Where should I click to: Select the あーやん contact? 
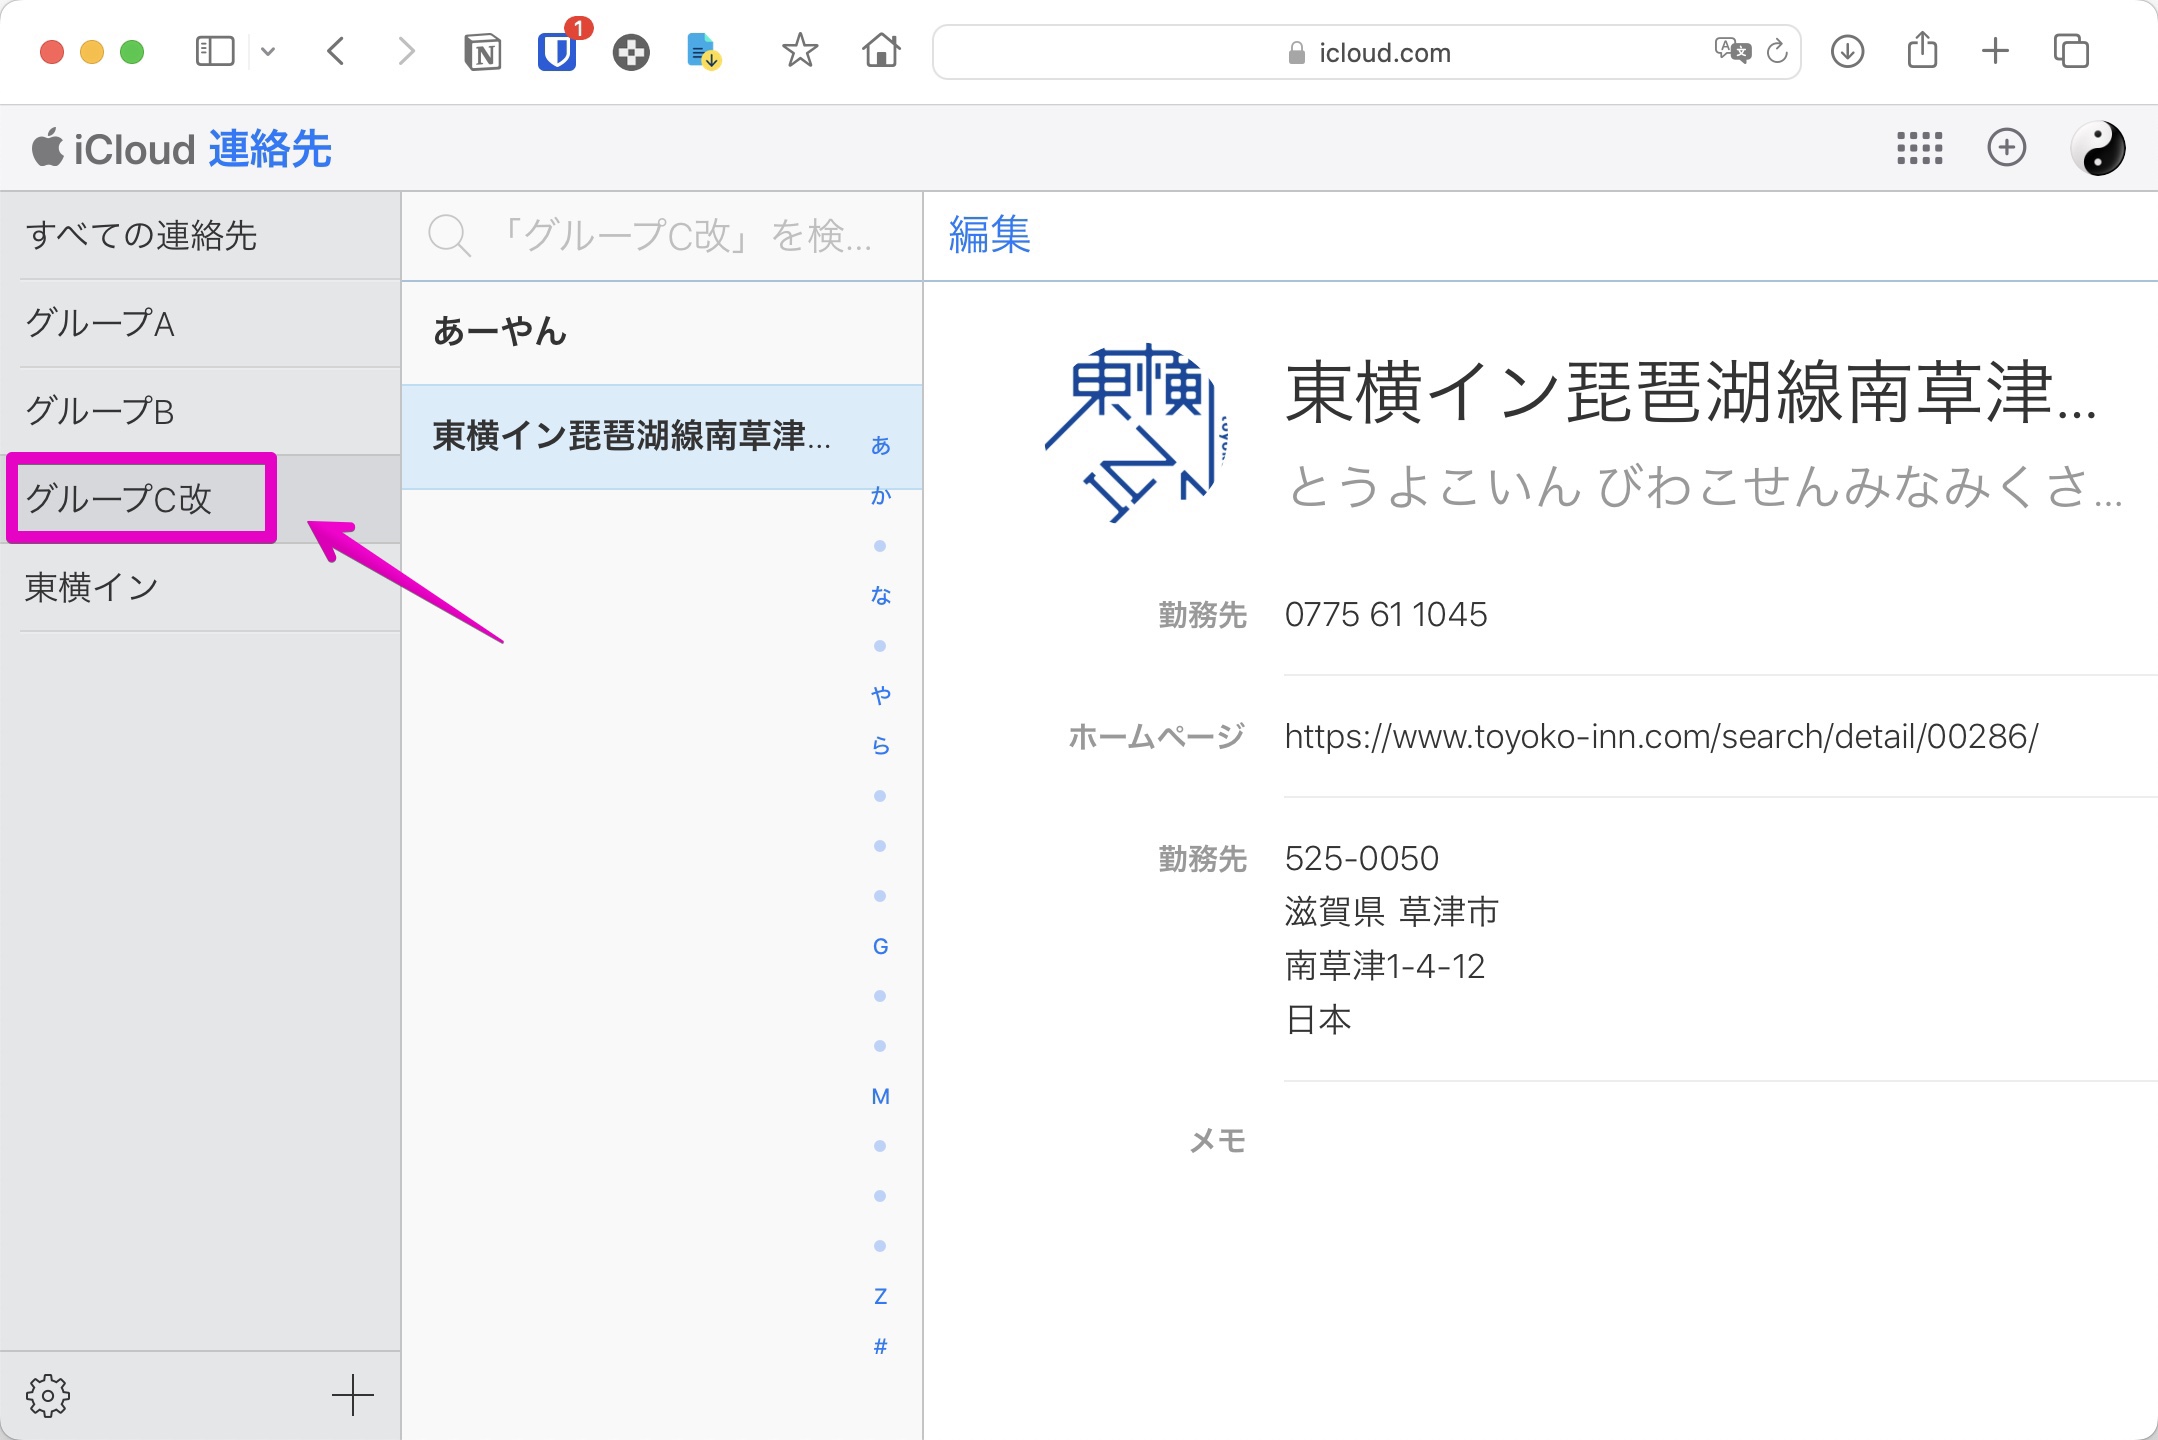tap(500, 332)
